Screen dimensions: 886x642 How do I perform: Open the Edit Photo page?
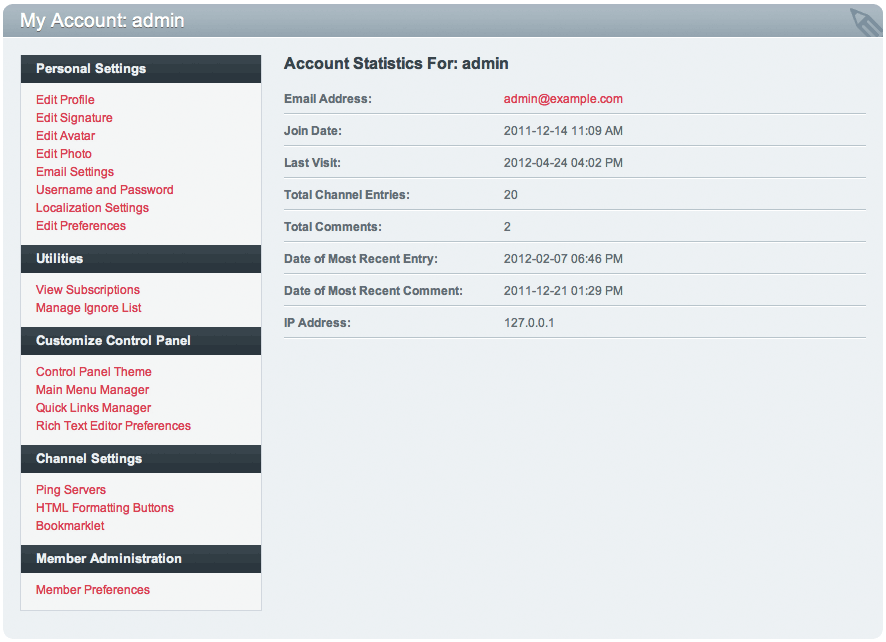(63, 153)
